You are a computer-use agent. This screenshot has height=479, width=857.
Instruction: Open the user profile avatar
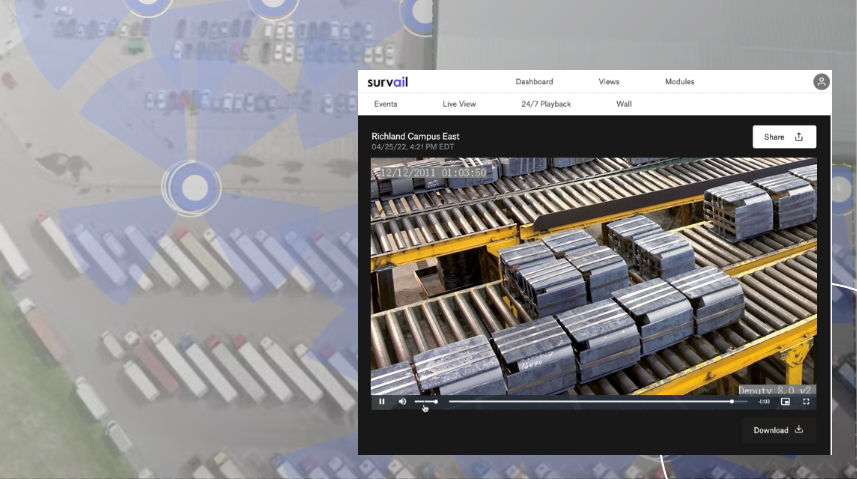[821, 82]
